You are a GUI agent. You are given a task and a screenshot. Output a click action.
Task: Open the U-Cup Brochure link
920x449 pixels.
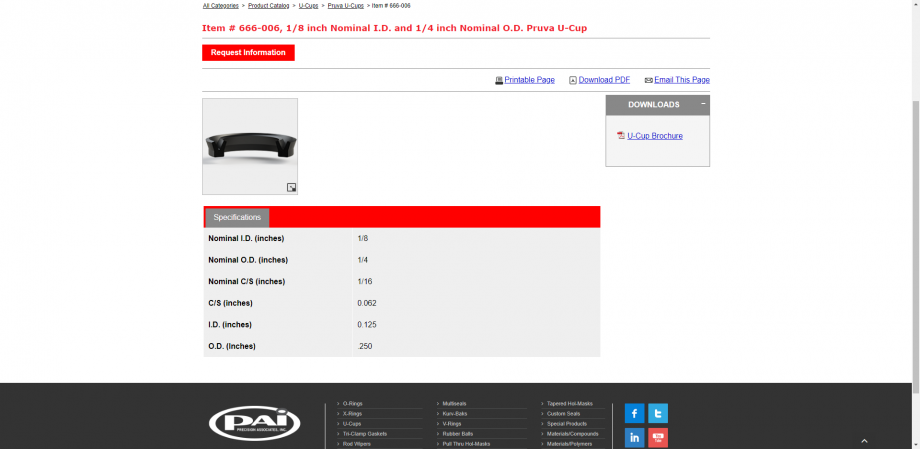pyautogui.click(x=655, y=136)
